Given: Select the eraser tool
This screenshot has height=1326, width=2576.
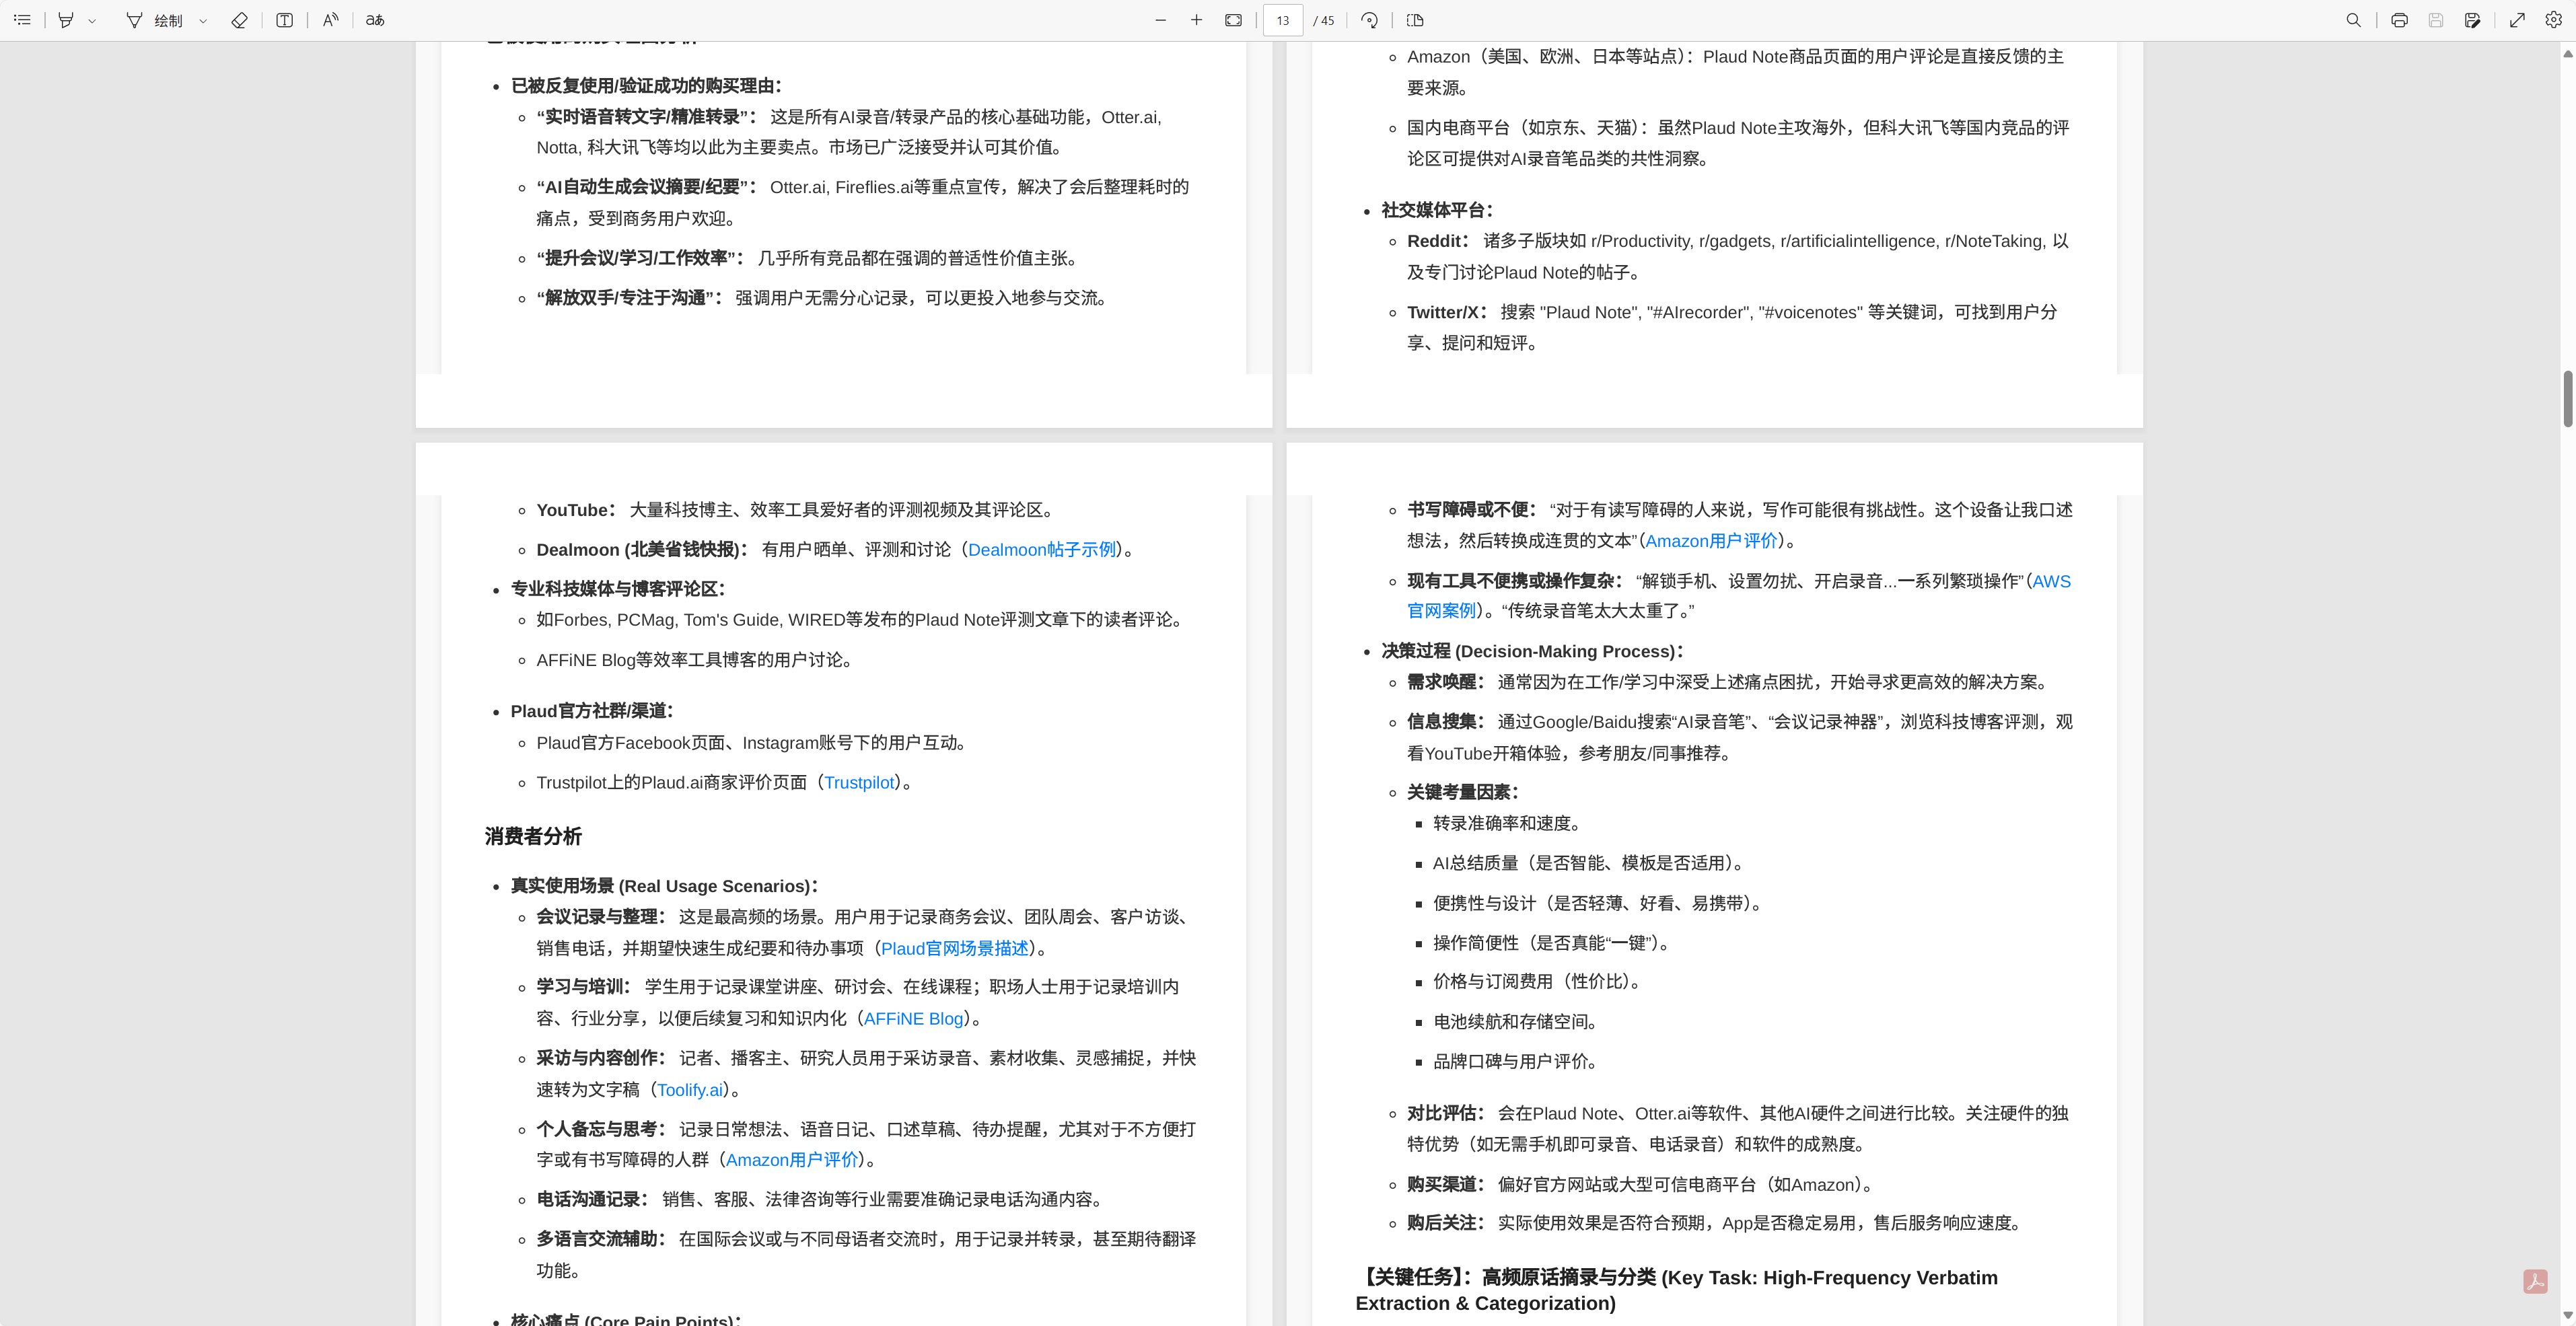Looking at the screenshot, I should pyautogui.click(x=239, y=20).
